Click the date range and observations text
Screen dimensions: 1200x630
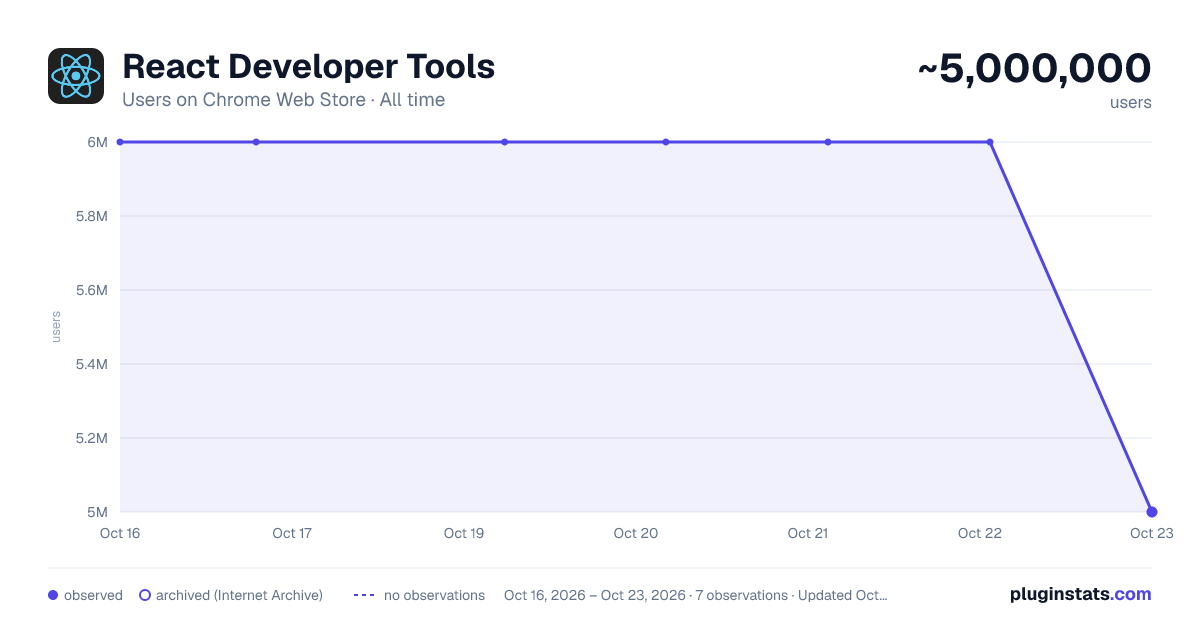pyautogui.click(x=696, y=595)
